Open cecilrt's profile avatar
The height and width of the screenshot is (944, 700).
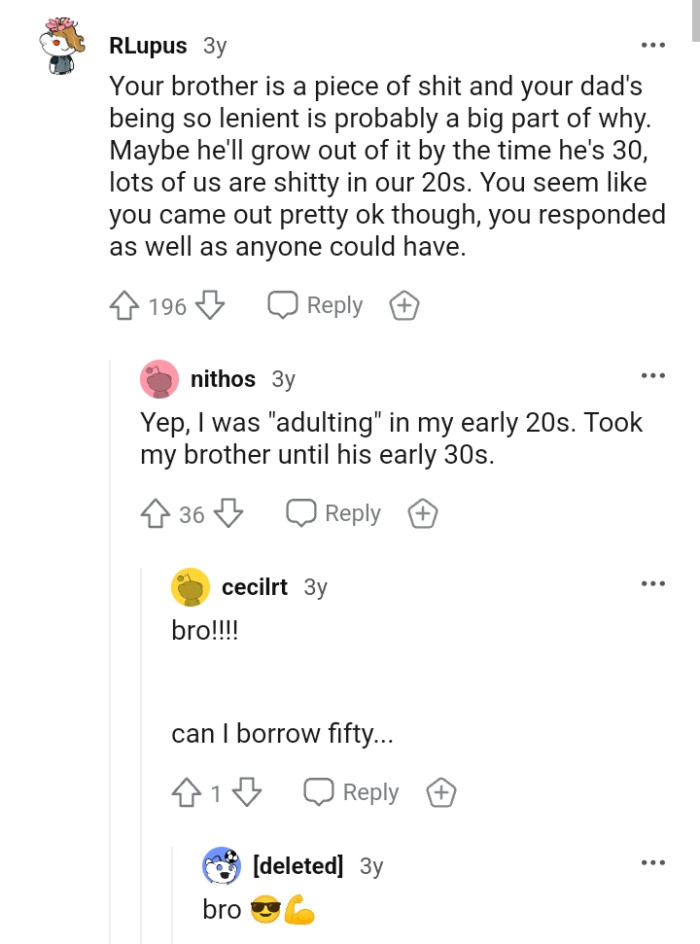point(190,587)
